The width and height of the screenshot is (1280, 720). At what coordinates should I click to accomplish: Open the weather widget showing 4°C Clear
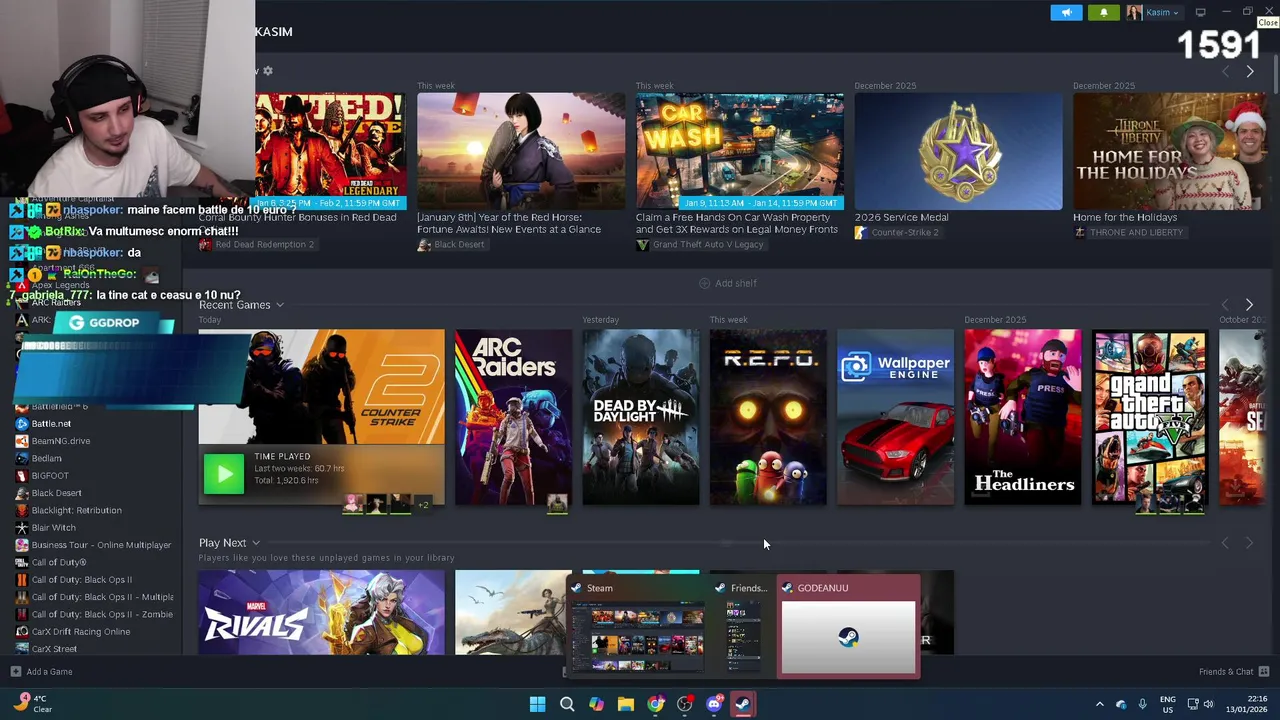[31, 704]
